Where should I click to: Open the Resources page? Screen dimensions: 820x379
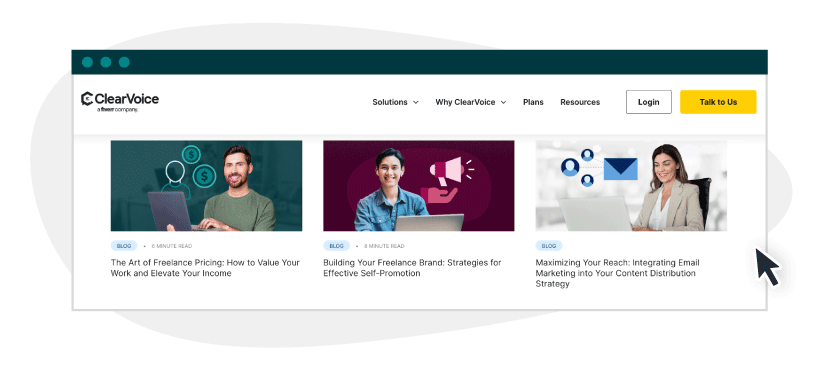tap(580, 102)
